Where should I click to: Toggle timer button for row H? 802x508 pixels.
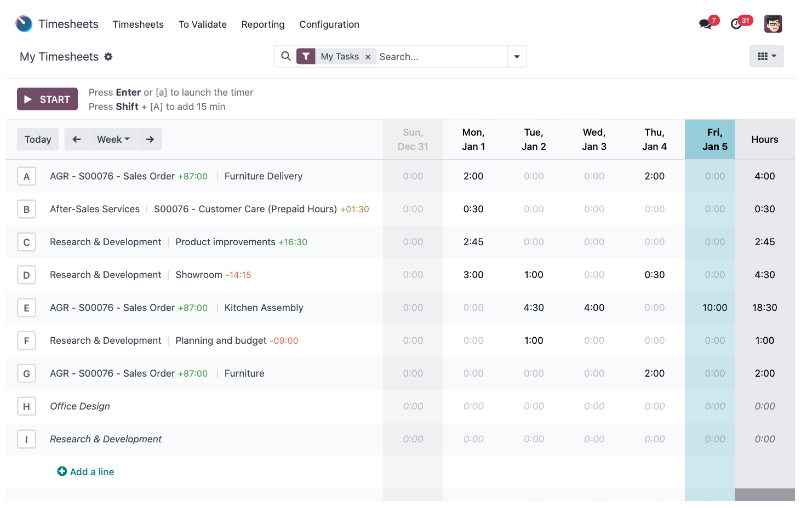27,407
